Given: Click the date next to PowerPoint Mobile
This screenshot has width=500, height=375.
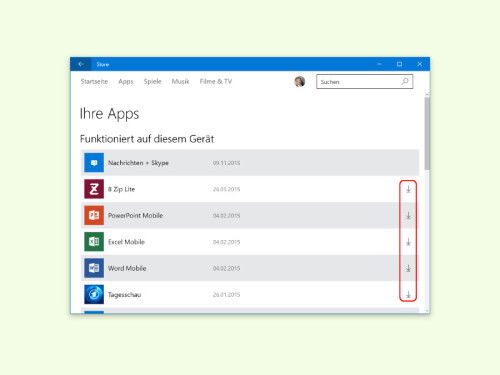Looking at the screenshot, I should tap(226, 216).
